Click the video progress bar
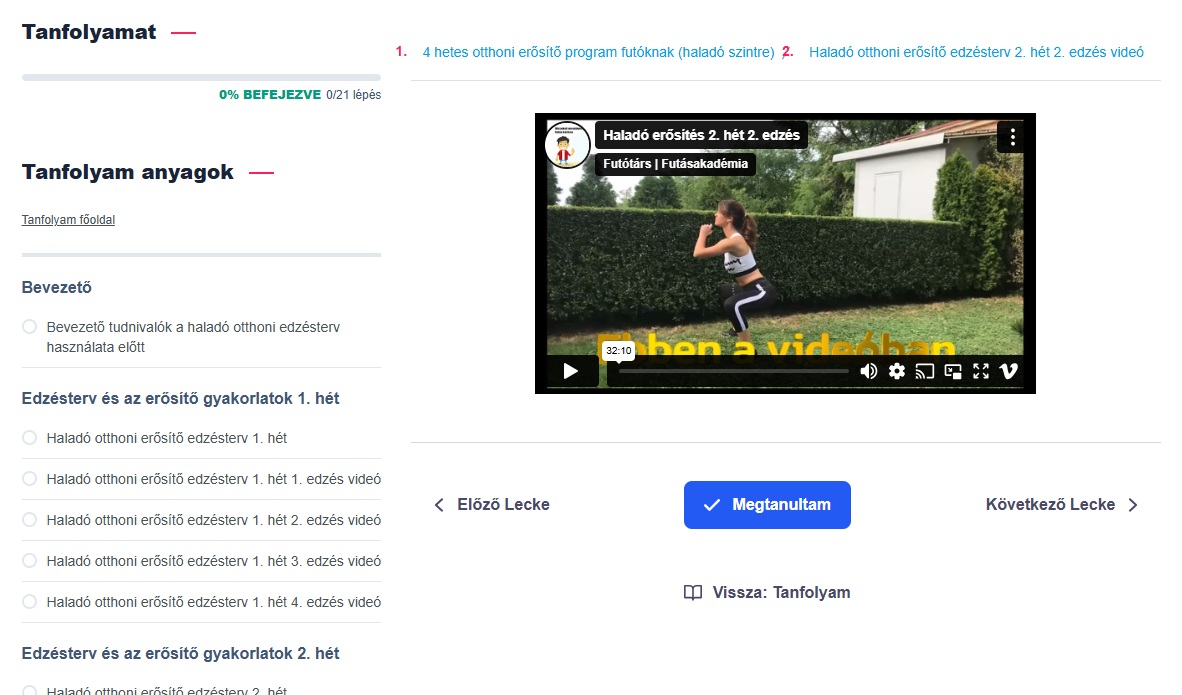Viewport: 1182px width, 695px height. [733, 371]
